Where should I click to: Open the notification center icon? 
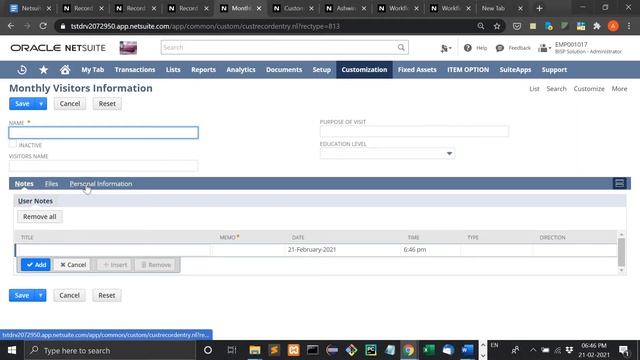[x=624, y=350]
